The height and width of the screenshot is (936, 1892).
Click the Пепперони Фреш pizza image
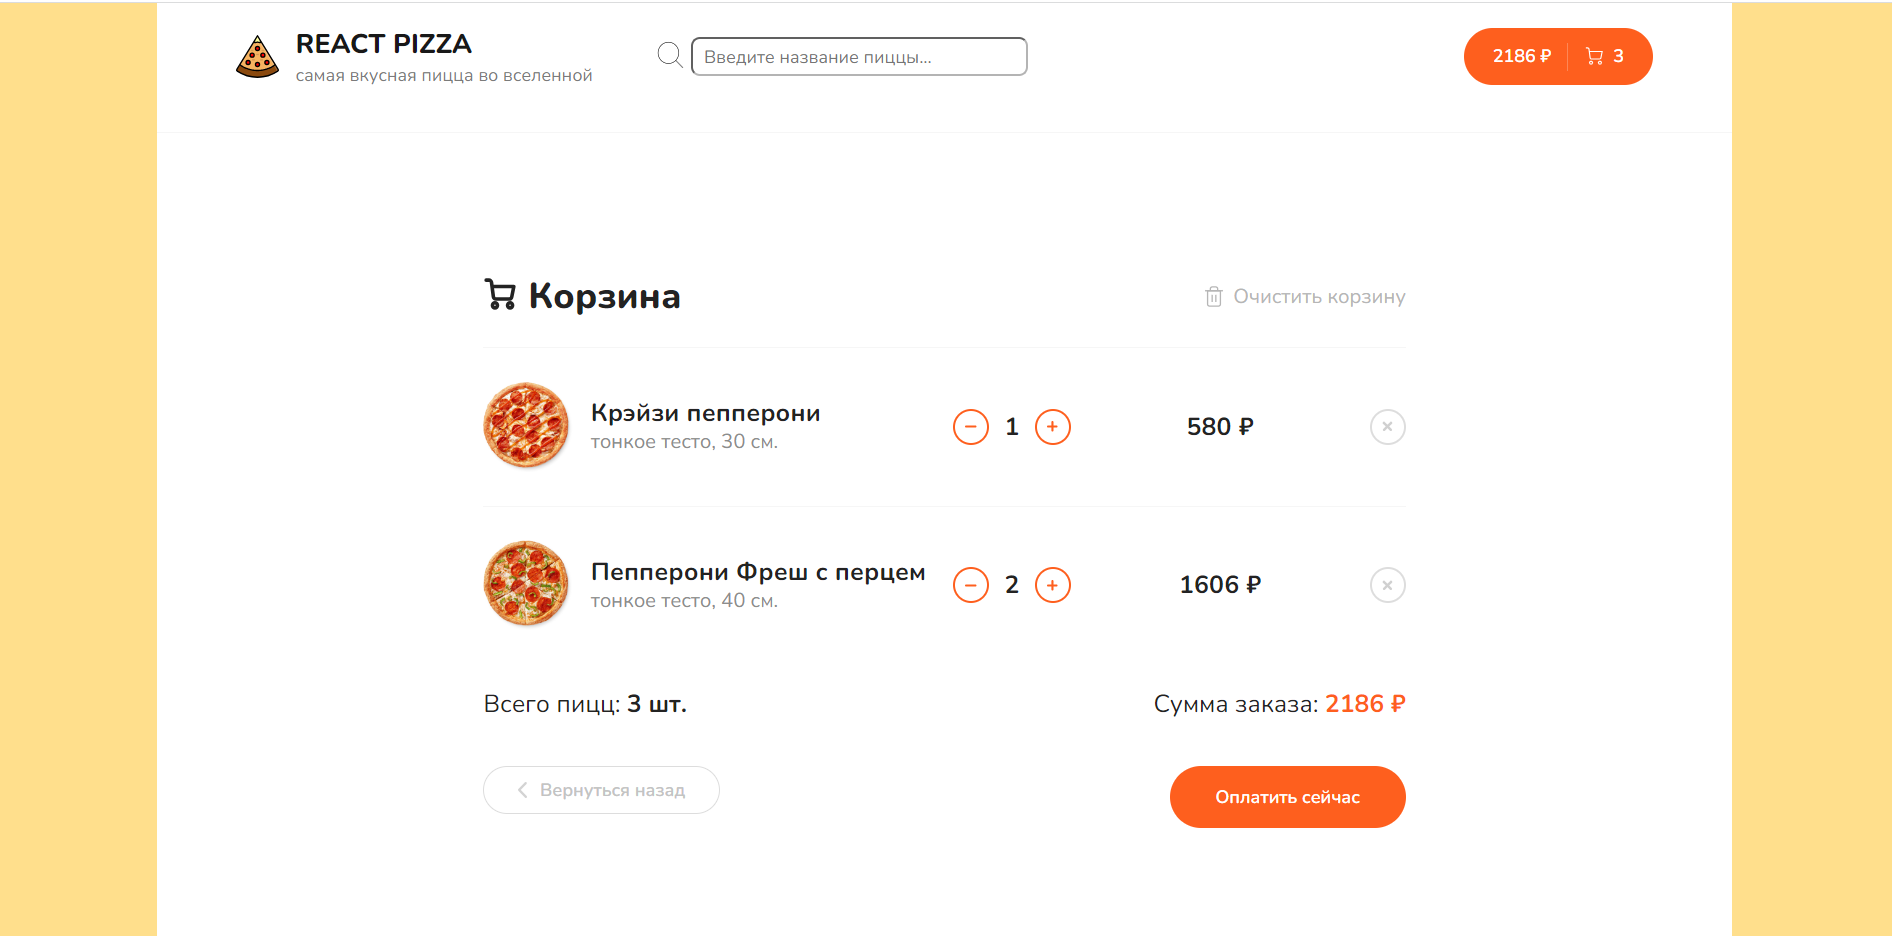click(x=526, y=584)
